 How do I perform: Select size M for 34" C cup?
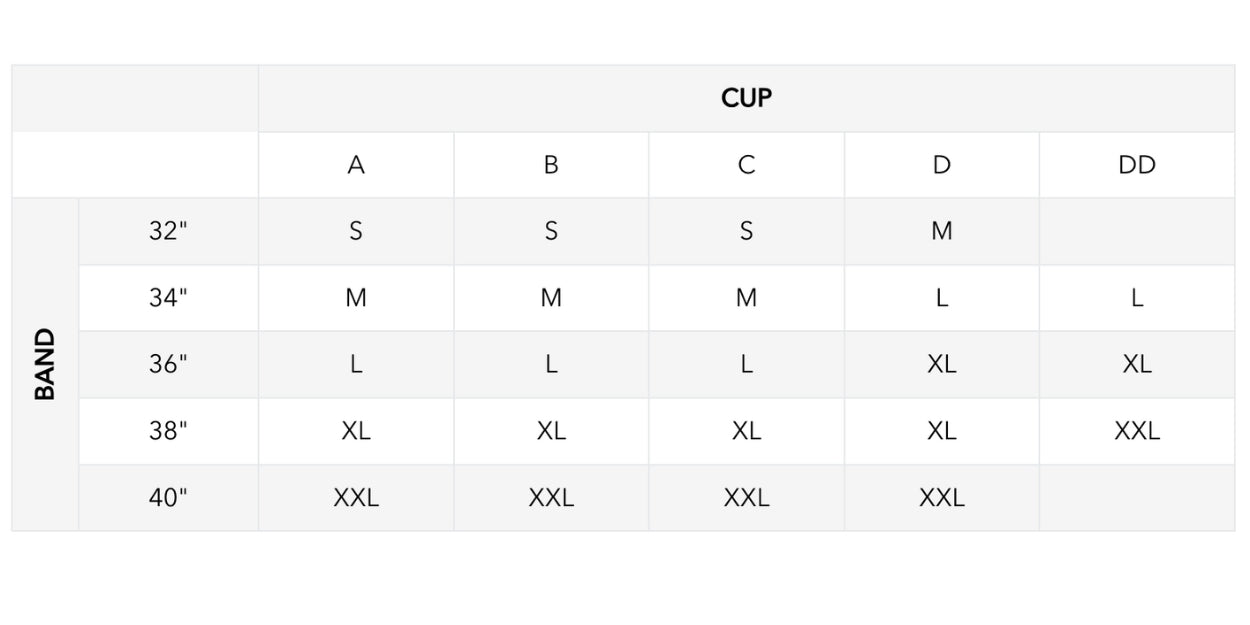click(746, 298)
